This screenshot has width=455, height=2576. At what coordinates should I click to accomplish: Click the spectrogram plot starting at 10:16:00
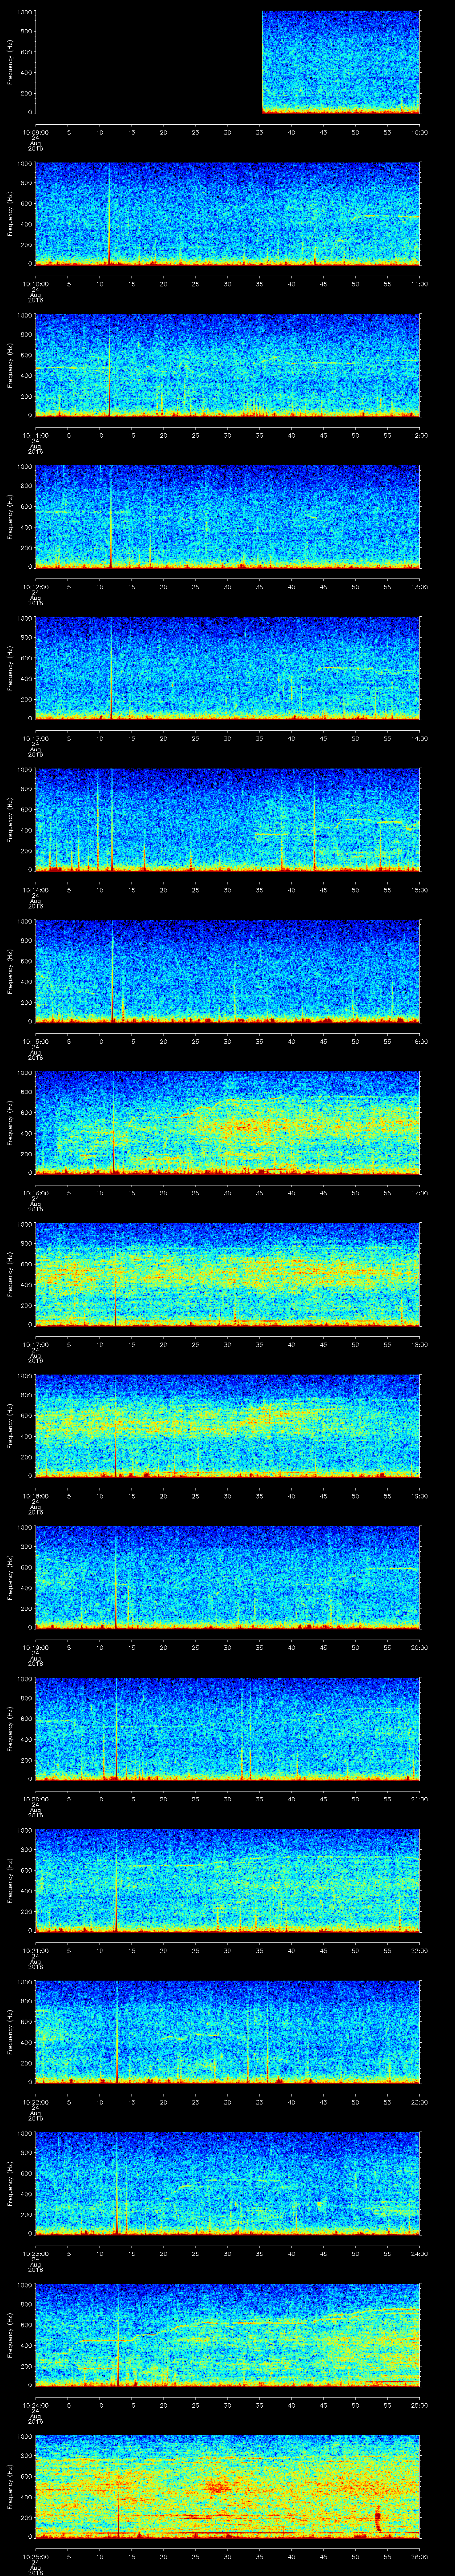[227, 1123]
